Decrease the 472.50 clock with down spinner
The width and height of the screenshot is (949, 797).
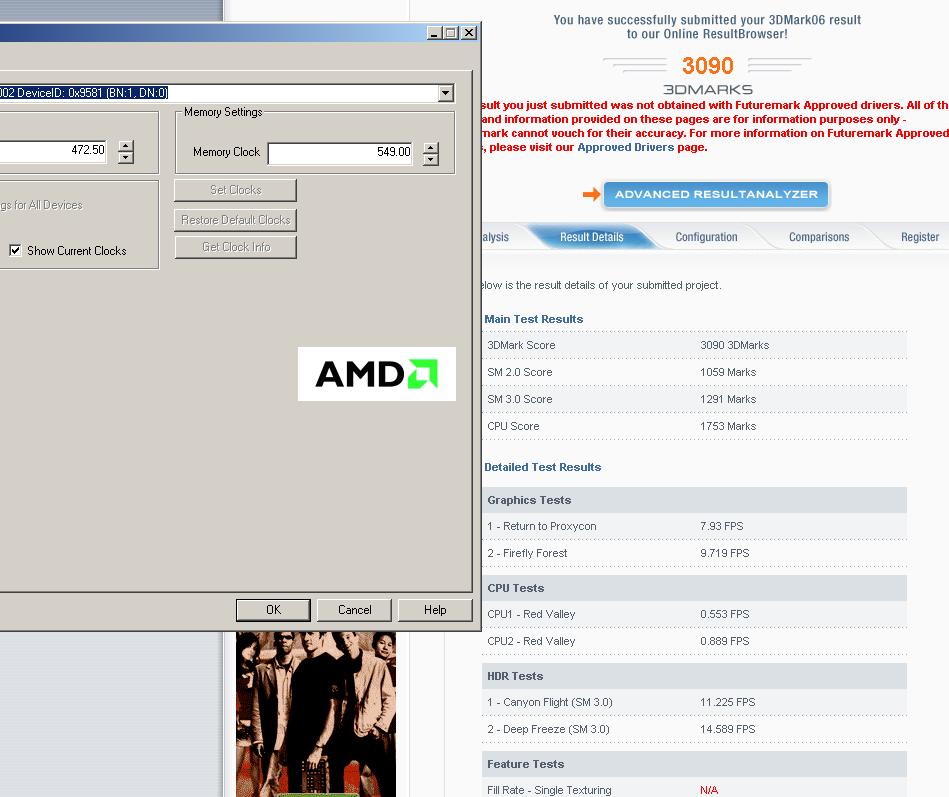126,158
